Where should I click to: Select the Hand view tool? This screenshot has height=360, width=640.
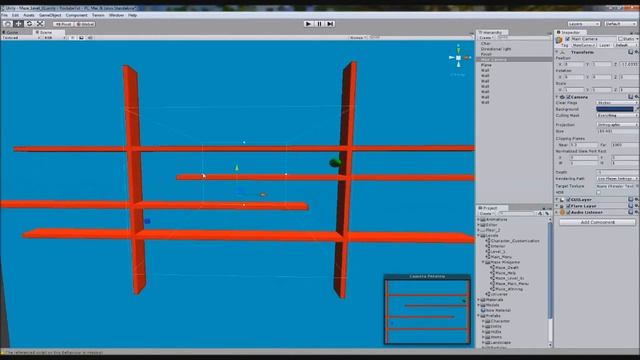[x=7, y=24]
